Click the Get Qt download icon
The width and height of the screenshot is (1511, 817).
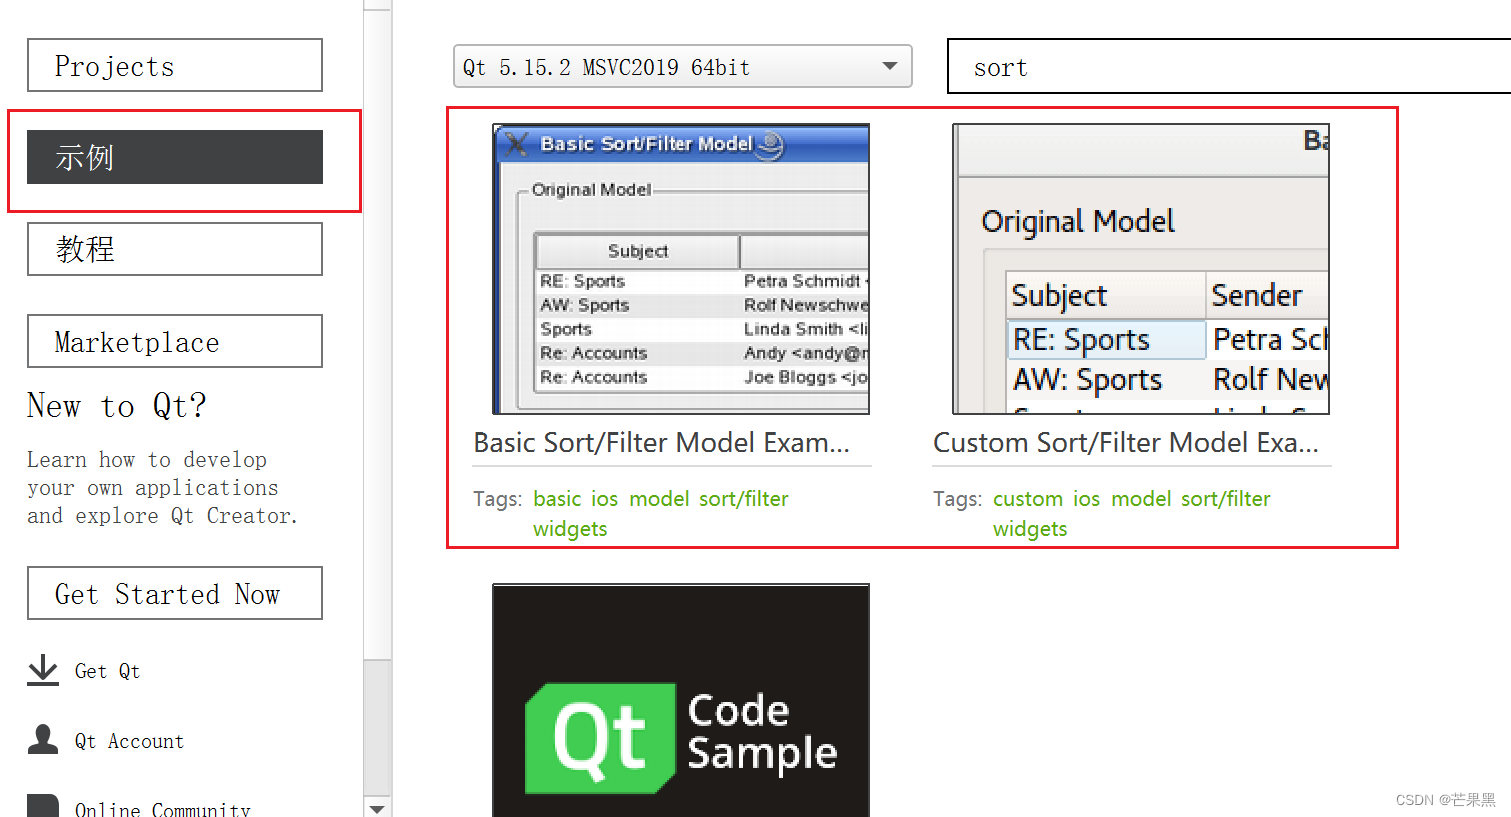(42, 670)
